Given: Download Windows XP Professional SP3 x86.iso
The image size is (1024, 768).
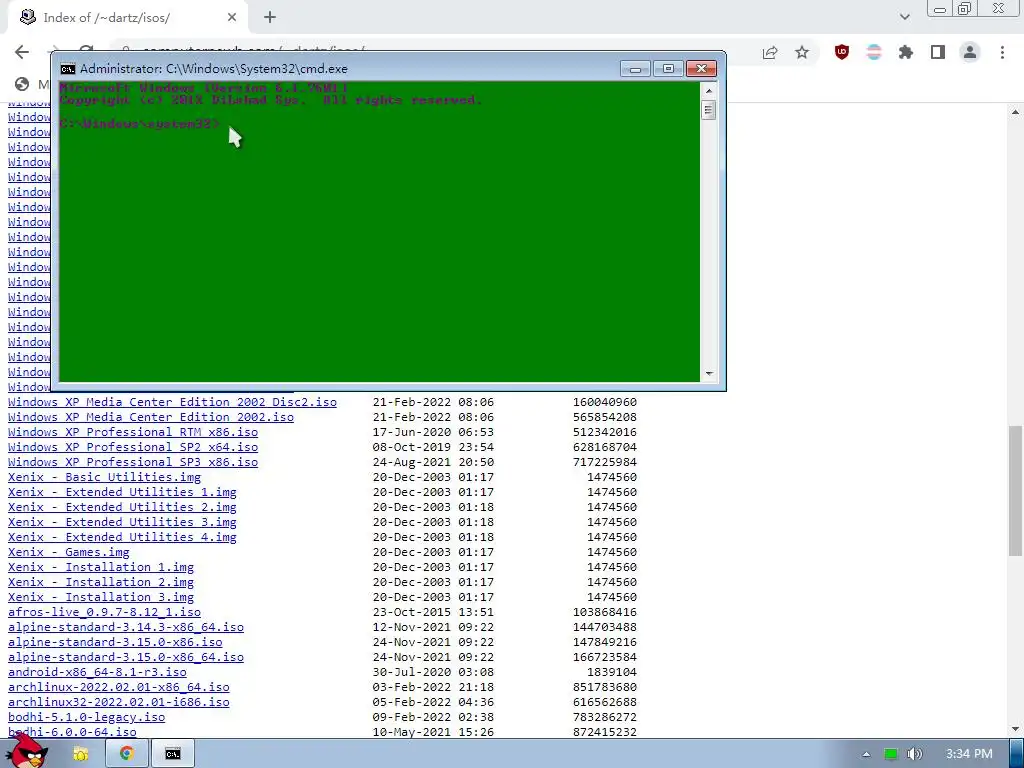Looking at the screenshot, I should click(133, 462).
